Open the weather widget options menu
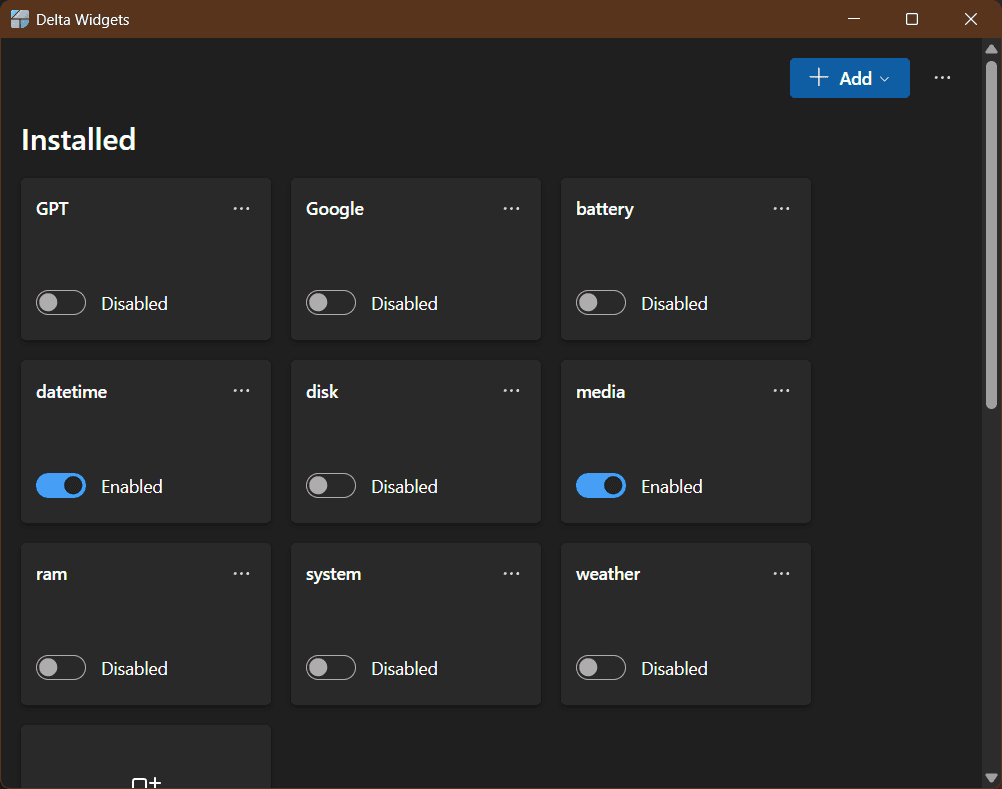 pyautogui.click(x=781, y=573)
